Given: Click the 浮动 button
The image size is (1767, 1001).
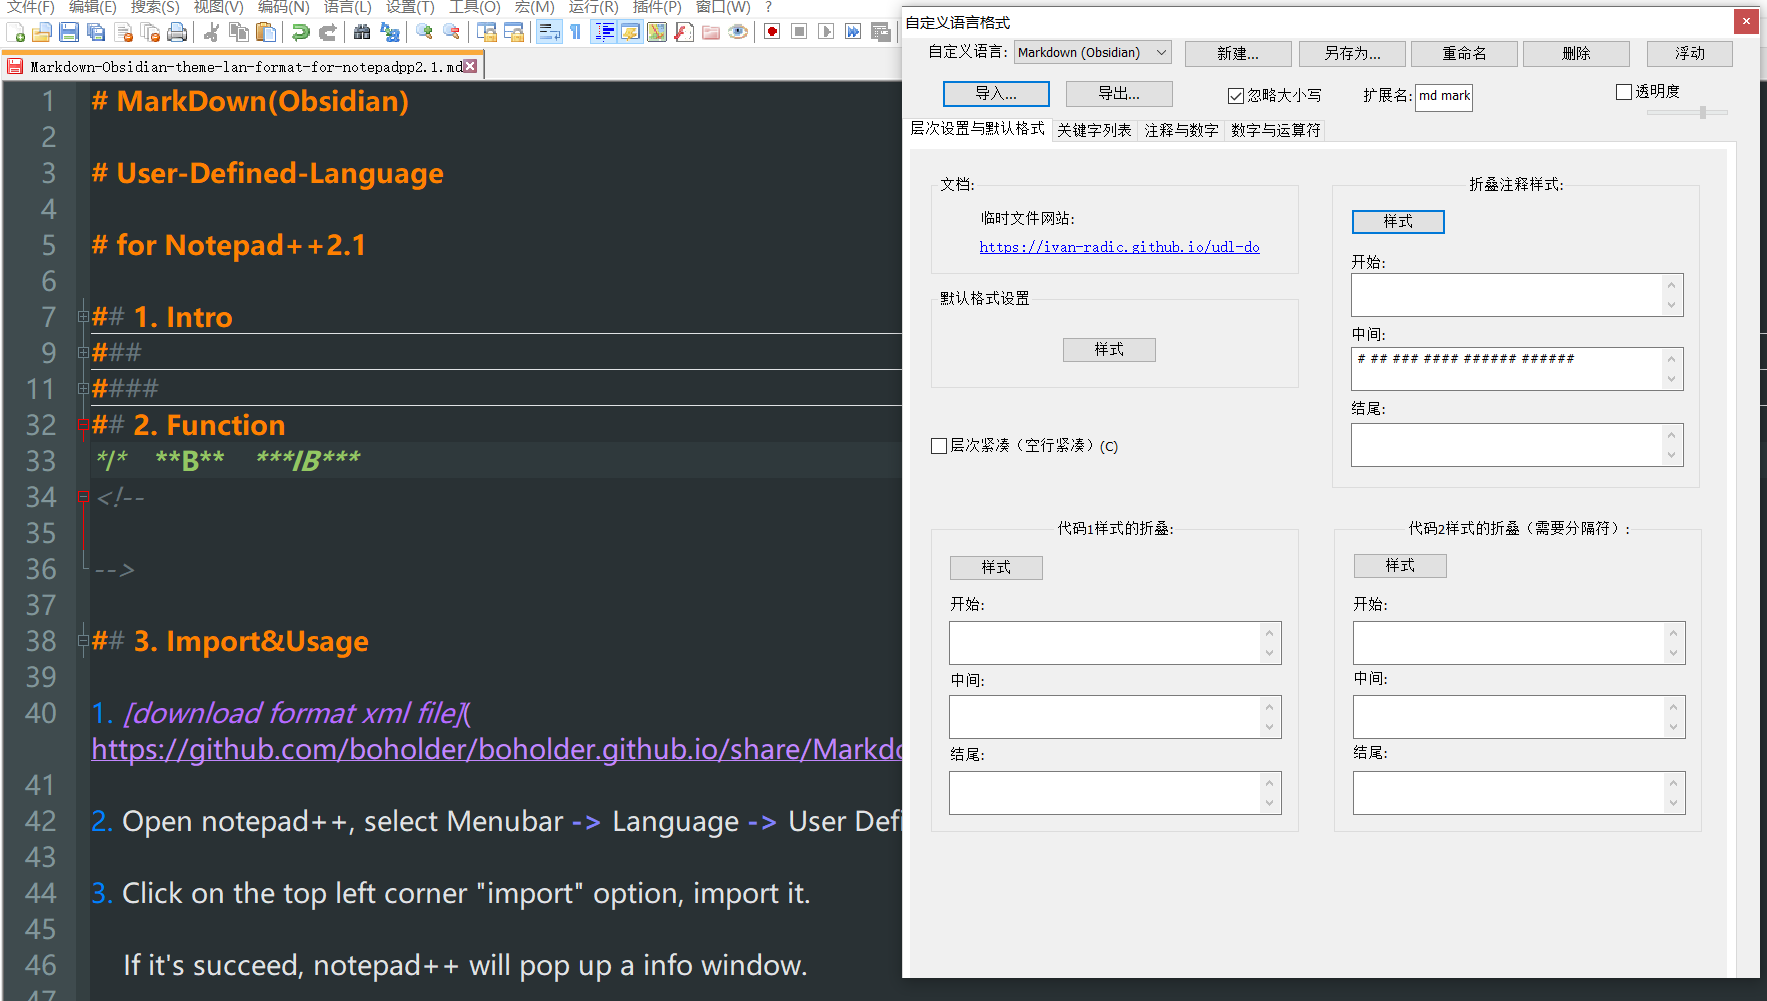Looking at the screenshot, I should pyautogui.click(x=1690, y=54).
